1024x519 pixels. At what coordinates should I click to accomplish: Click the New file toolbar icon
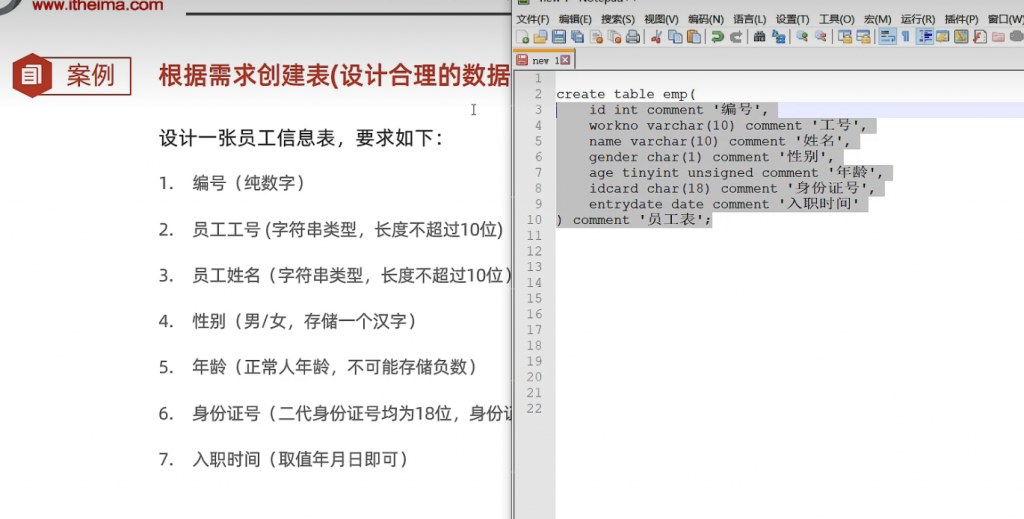[522, 37]
